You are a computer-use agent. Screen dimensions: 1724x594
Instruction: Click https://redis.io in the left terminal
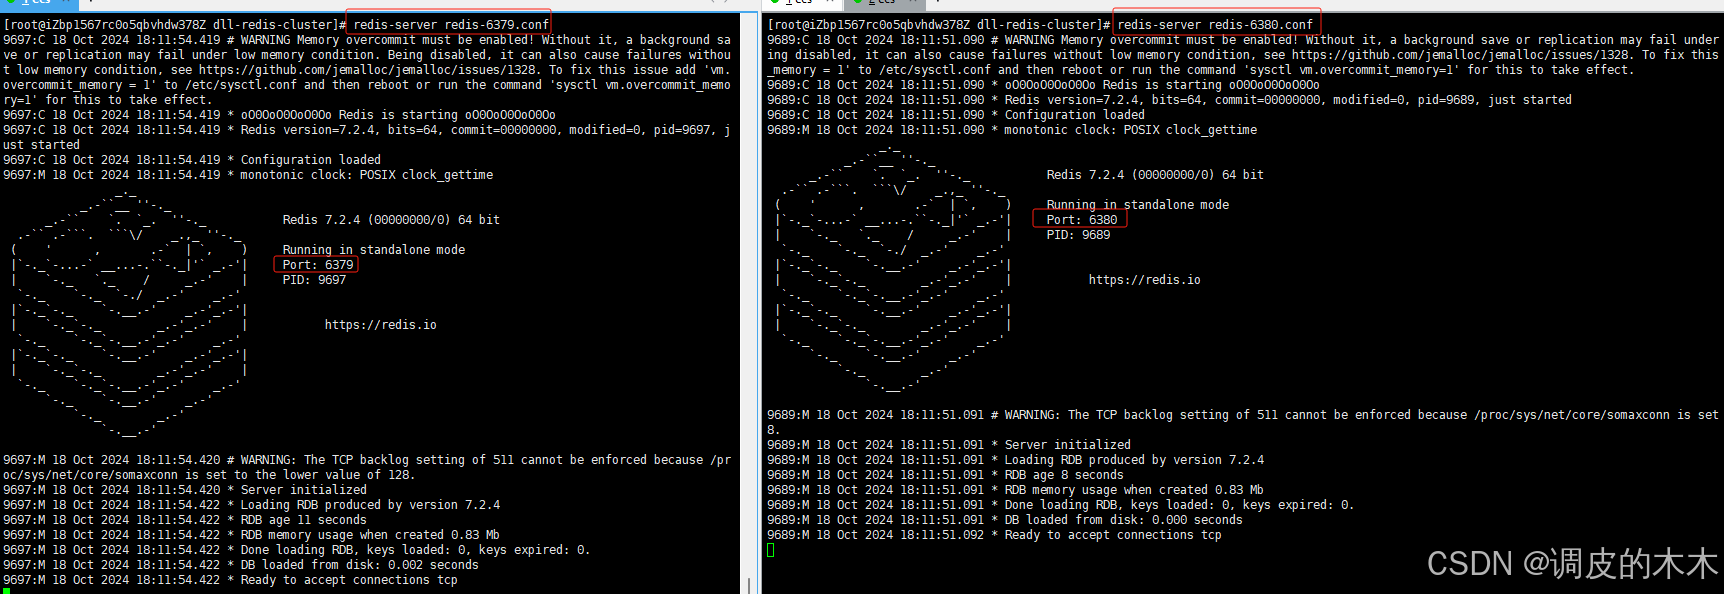click(380, 325)
